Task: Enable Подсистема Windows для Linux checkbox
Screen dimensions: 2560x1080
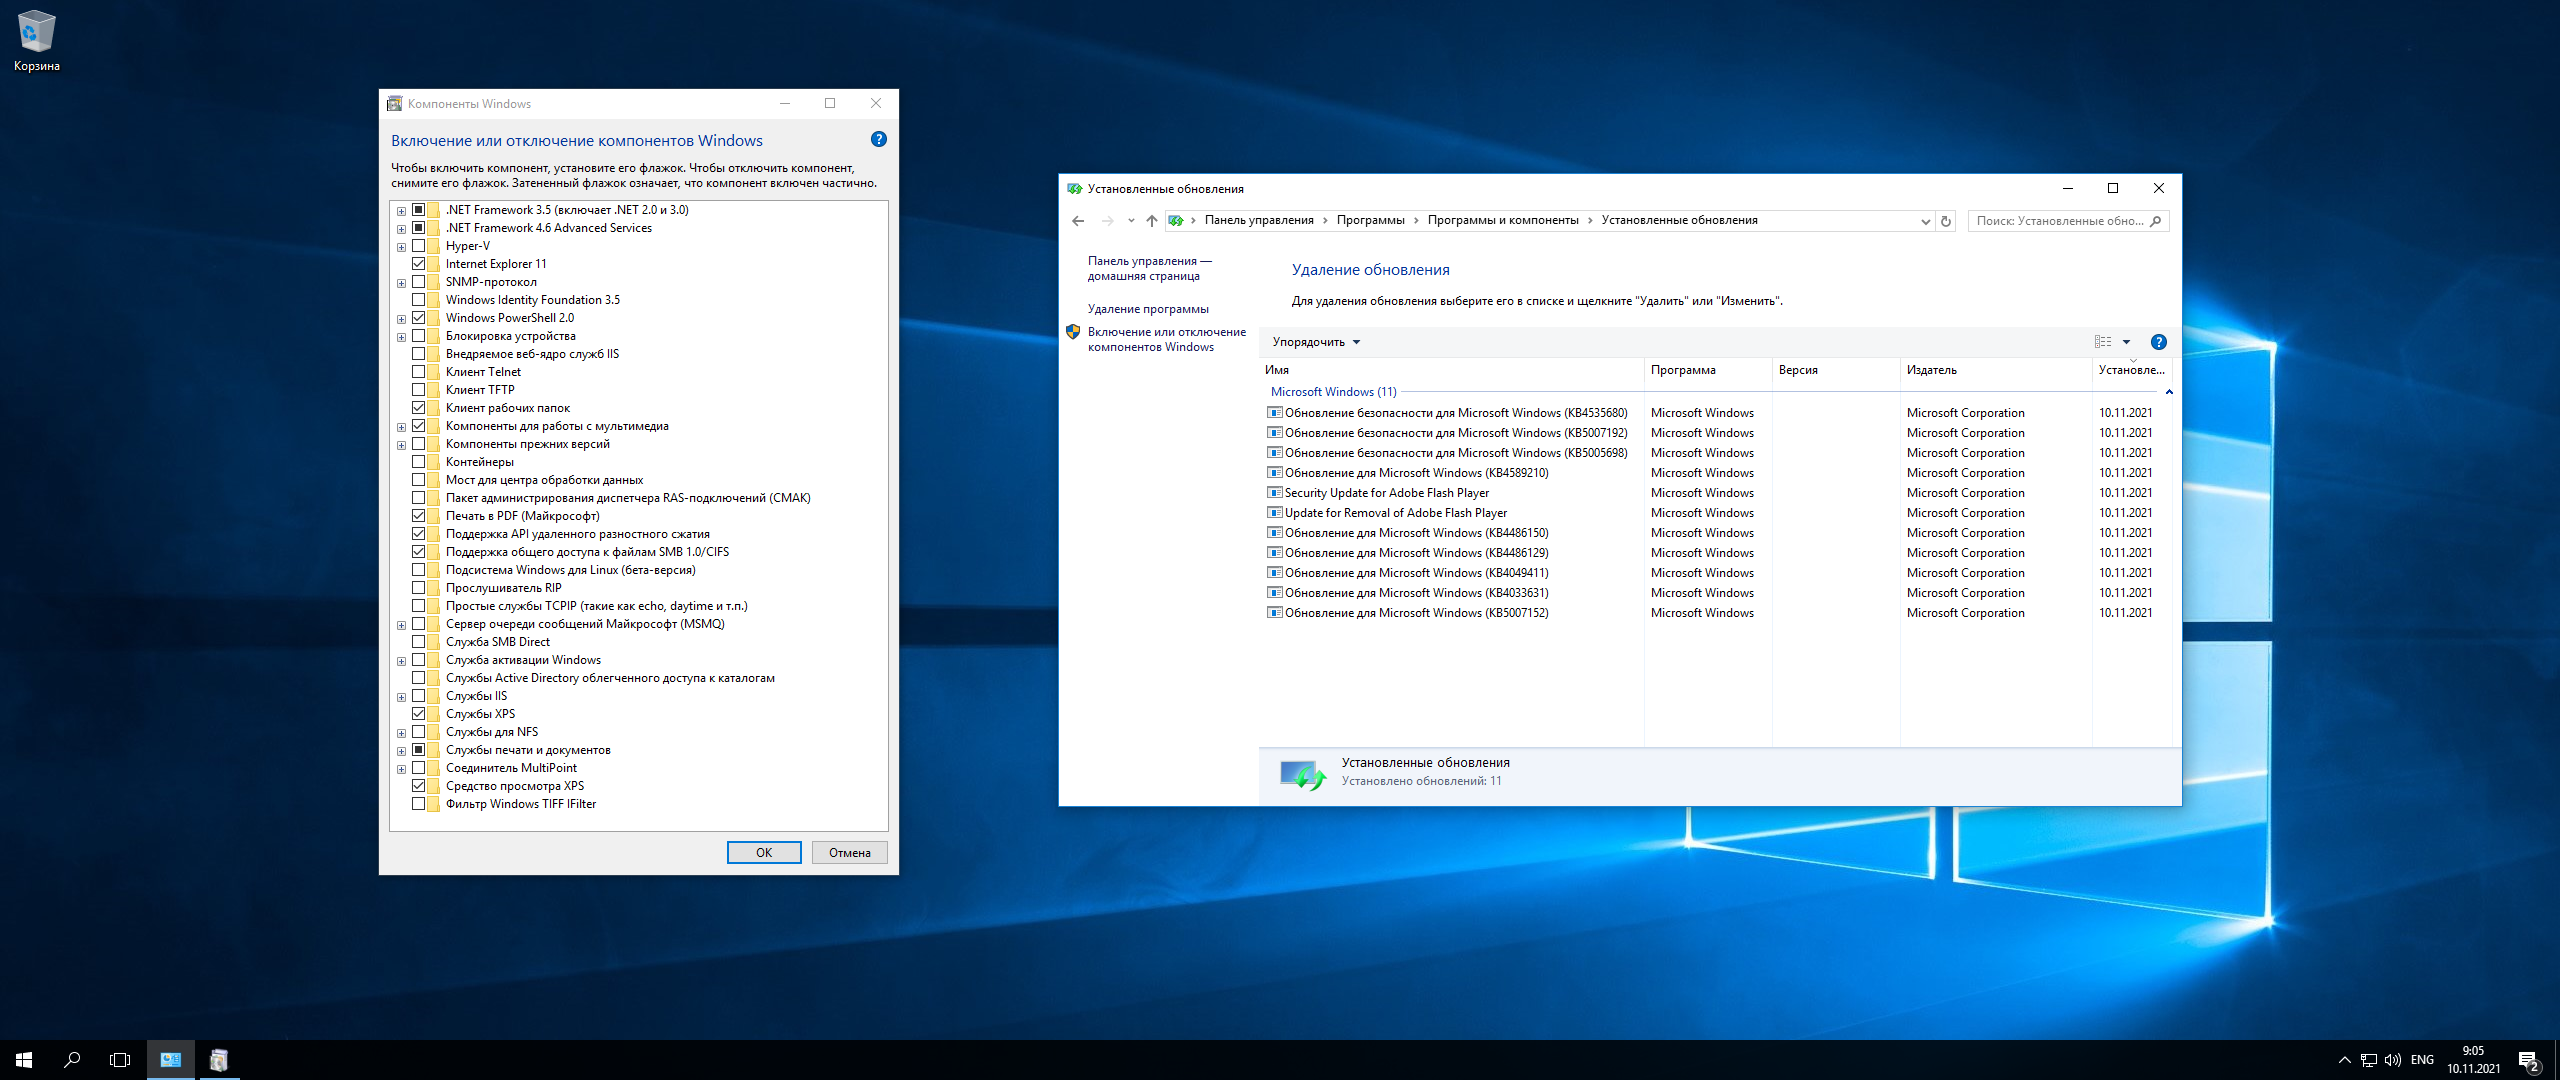Action: [x=419, y=570]
